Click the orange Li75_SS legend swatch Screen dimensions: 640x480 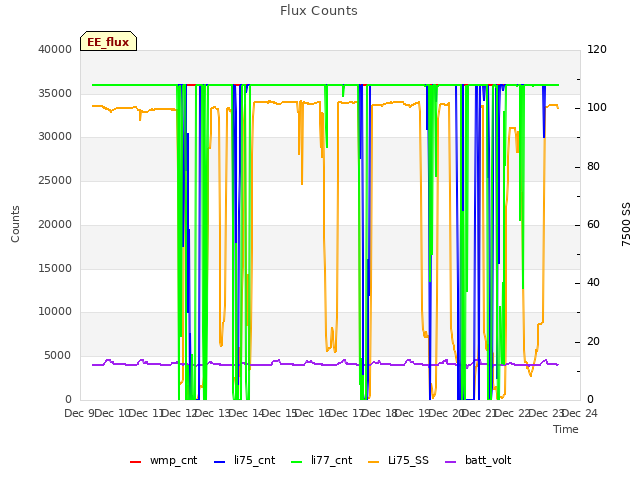point(374,462)
